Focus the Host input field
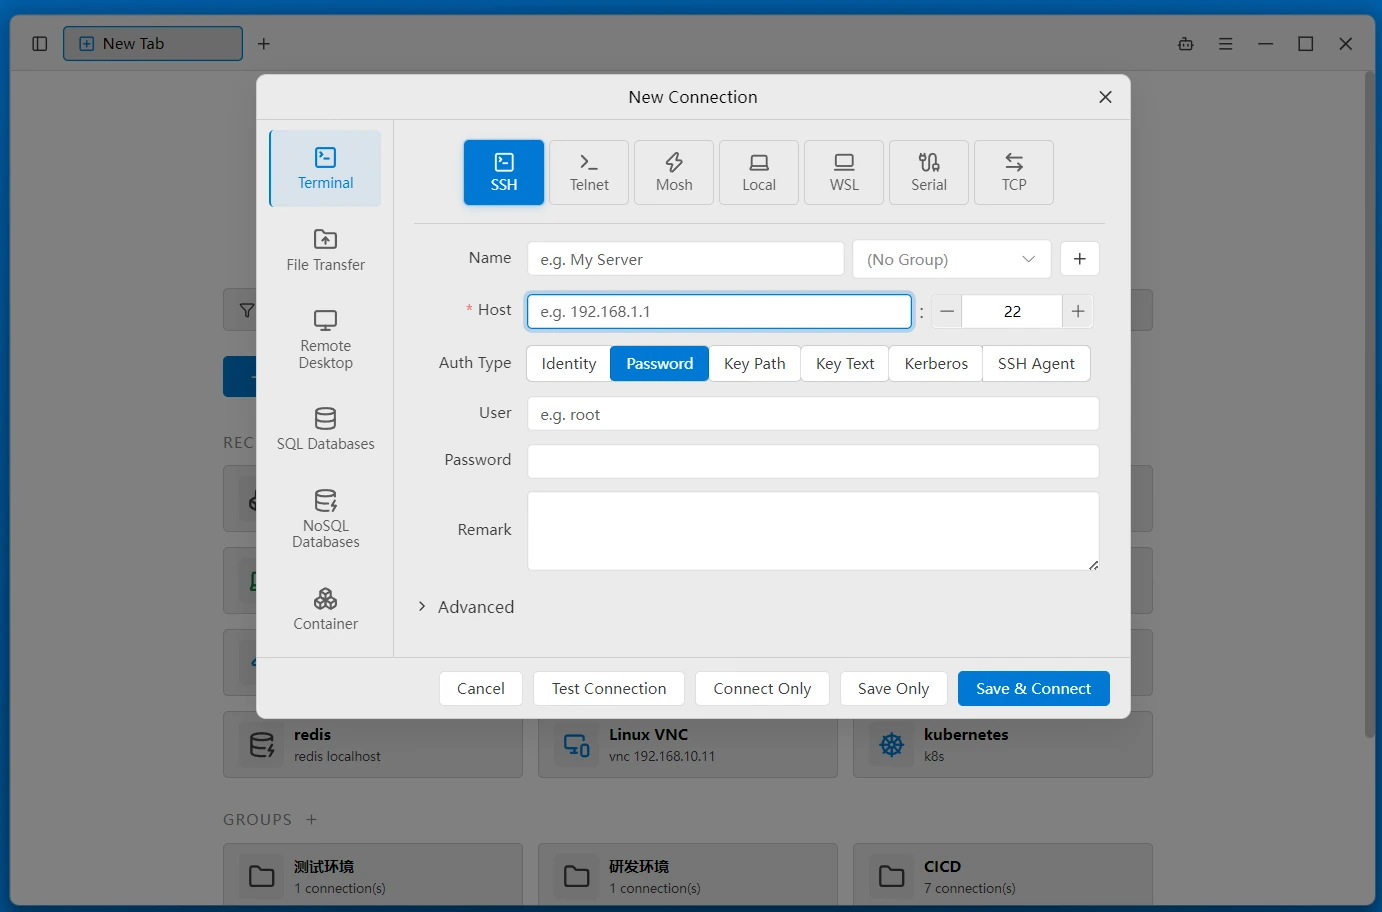The height and width of the screenshot is (912, 1382). coord(720,312)
